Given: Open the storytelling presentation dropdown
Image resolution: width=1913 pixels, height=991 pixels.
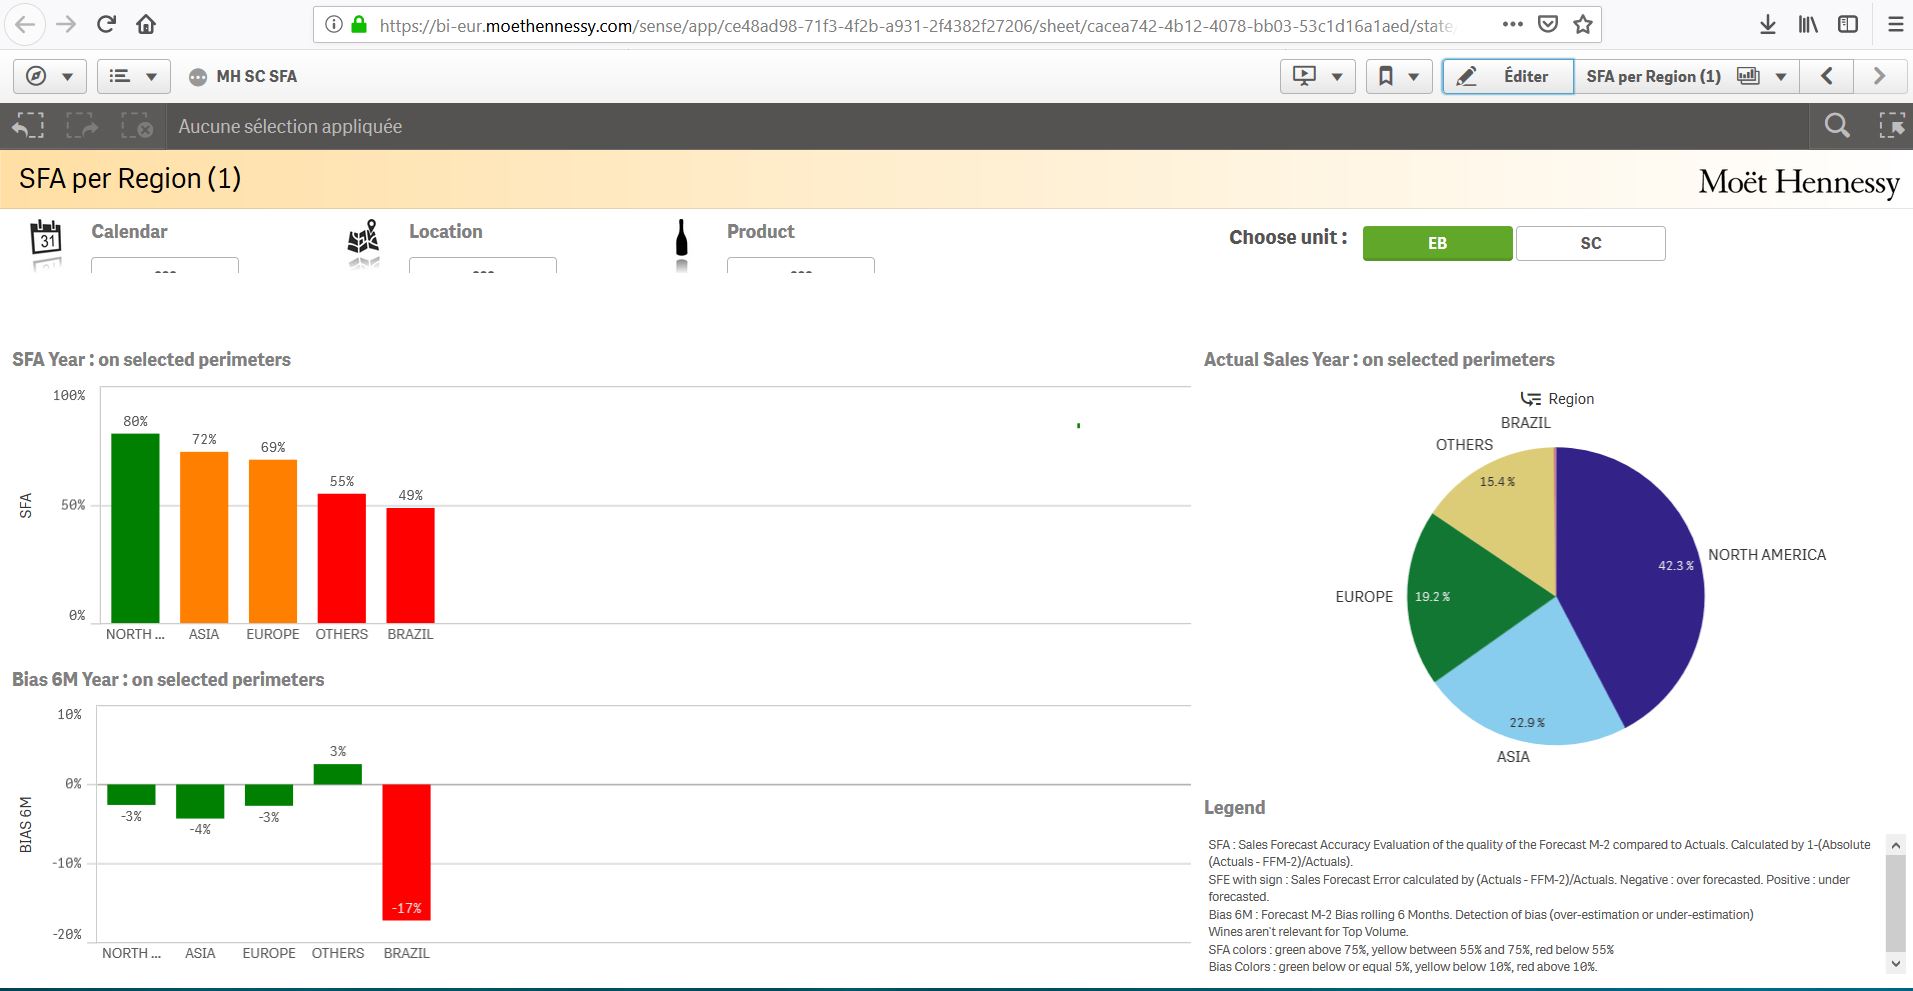Looking at the screenshot, I should coord(1317,76).
